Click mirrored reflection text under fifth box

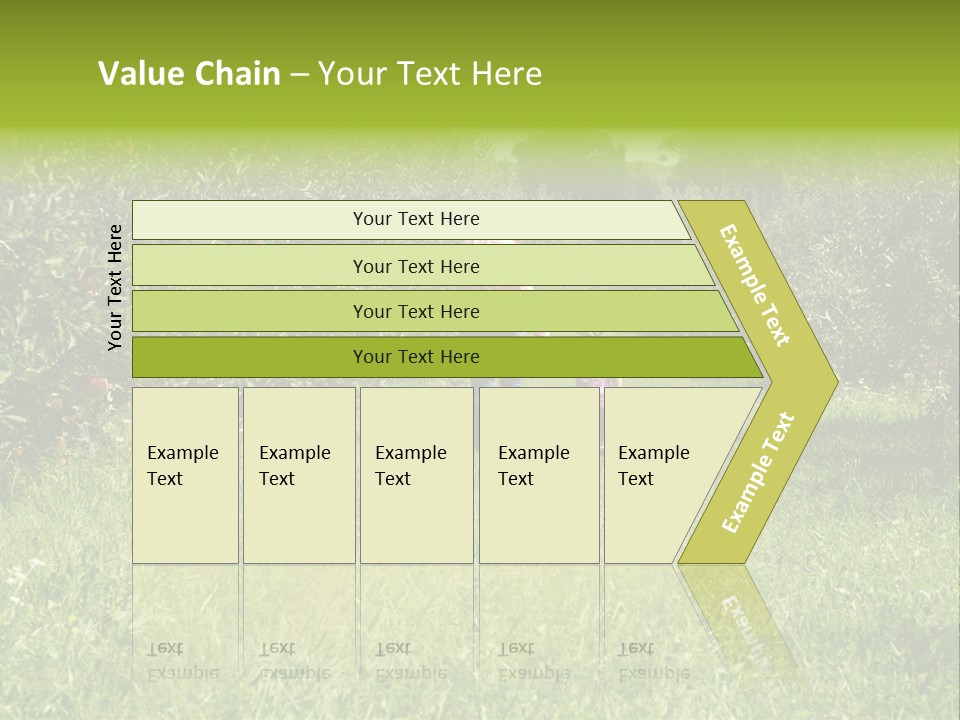pyautogui.click(x=653, y=660)
